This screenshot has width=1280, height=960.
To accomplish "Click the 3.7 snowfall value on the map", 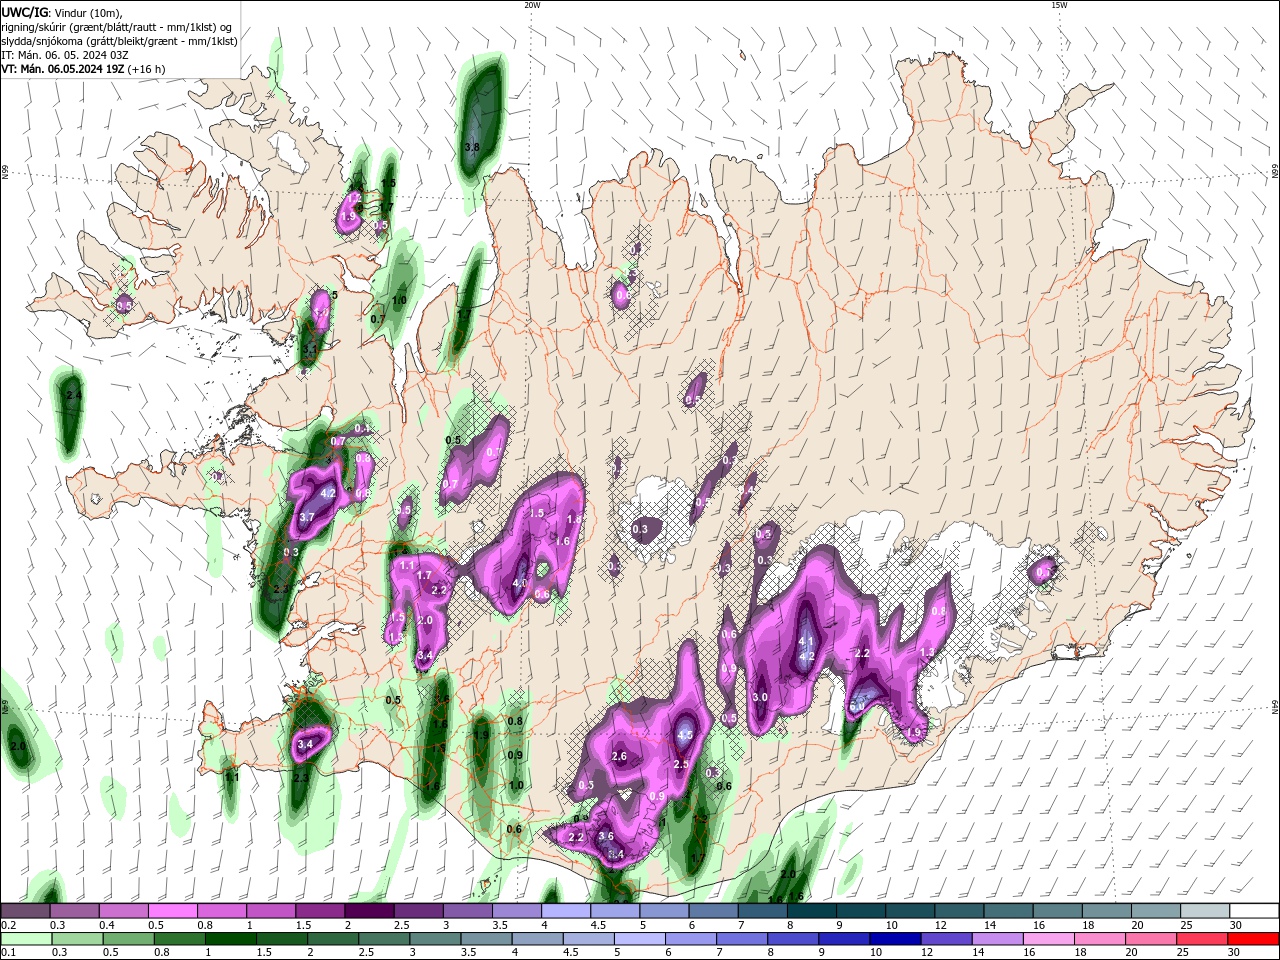I will pos(307,517).
